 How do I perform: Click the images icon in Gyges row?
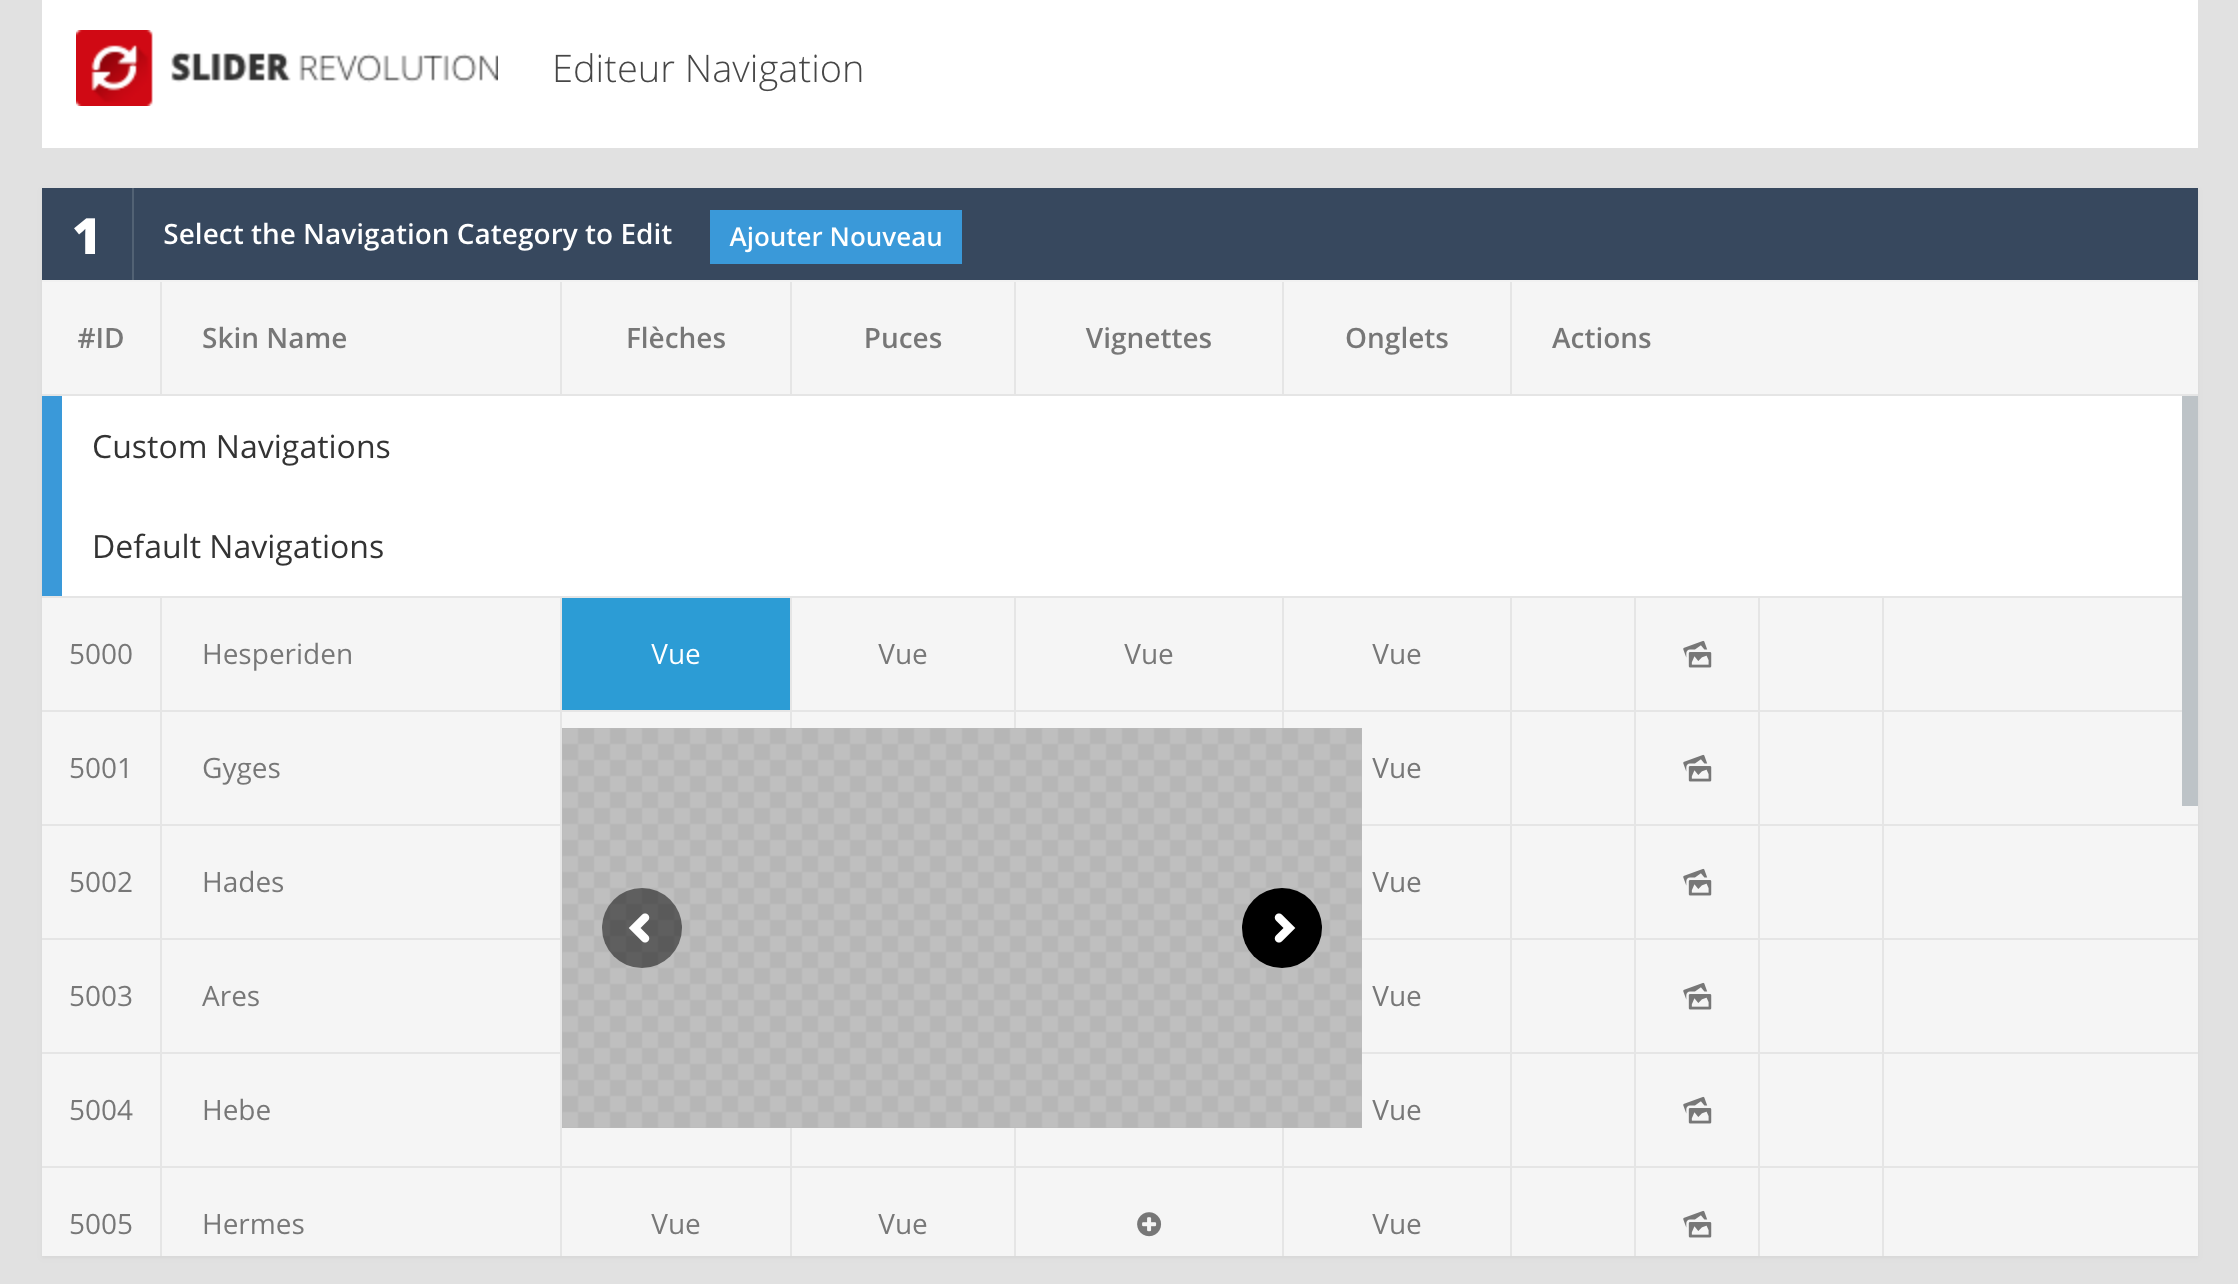click(x=1697, y=769)
